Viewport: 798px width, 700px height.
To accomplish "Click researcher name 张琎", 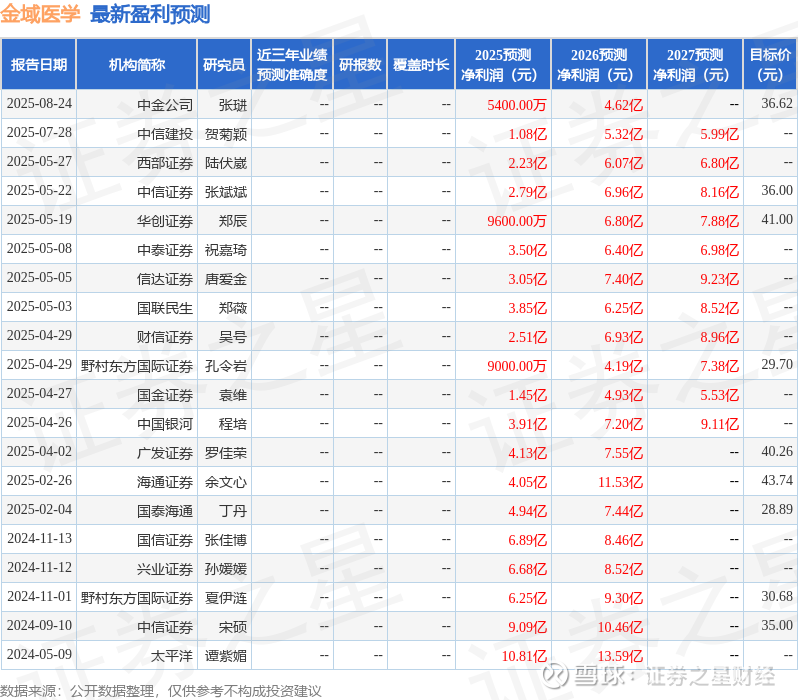I will [x=233, y=105].
